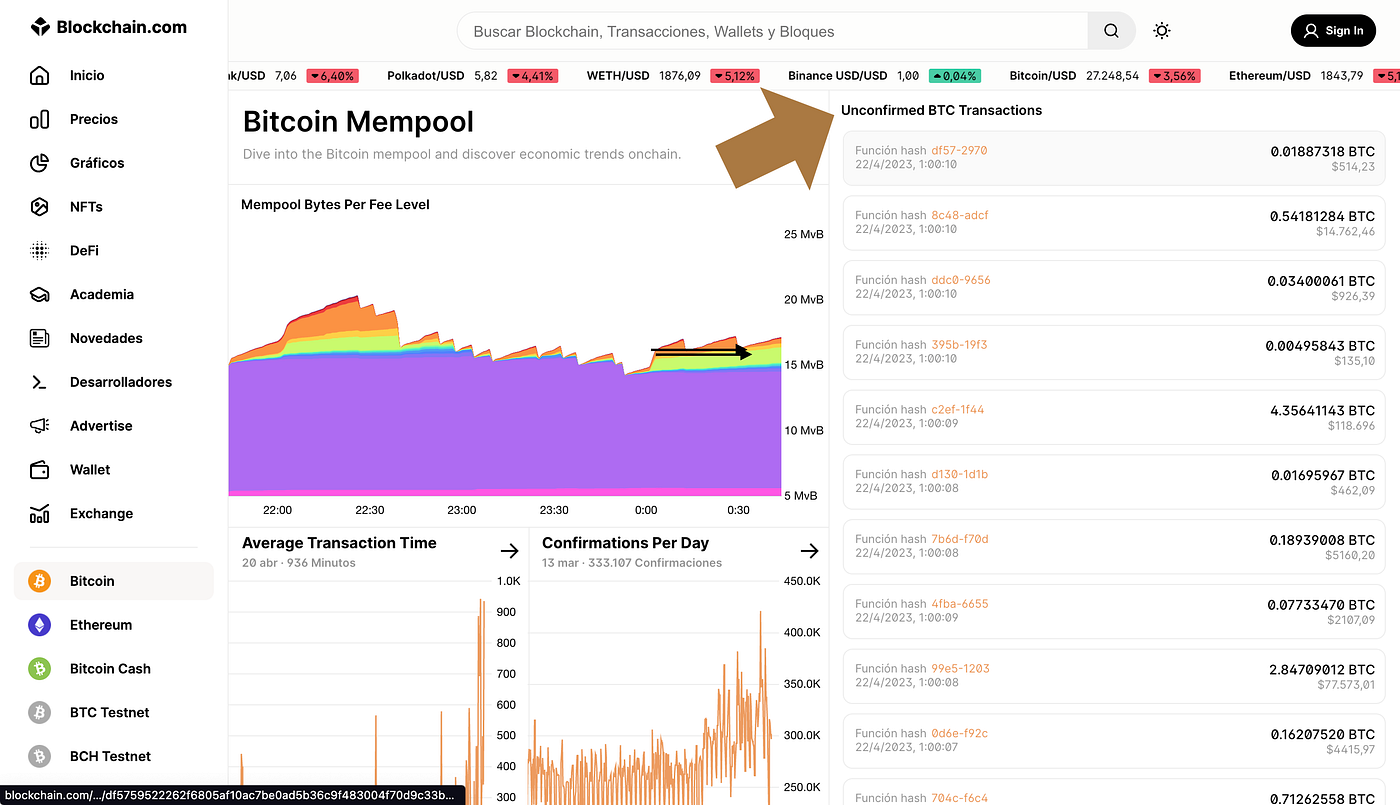Open the Blockchain.com logo home link
Viewport: 1400px width, 805px height.
[x=108, y=27]
